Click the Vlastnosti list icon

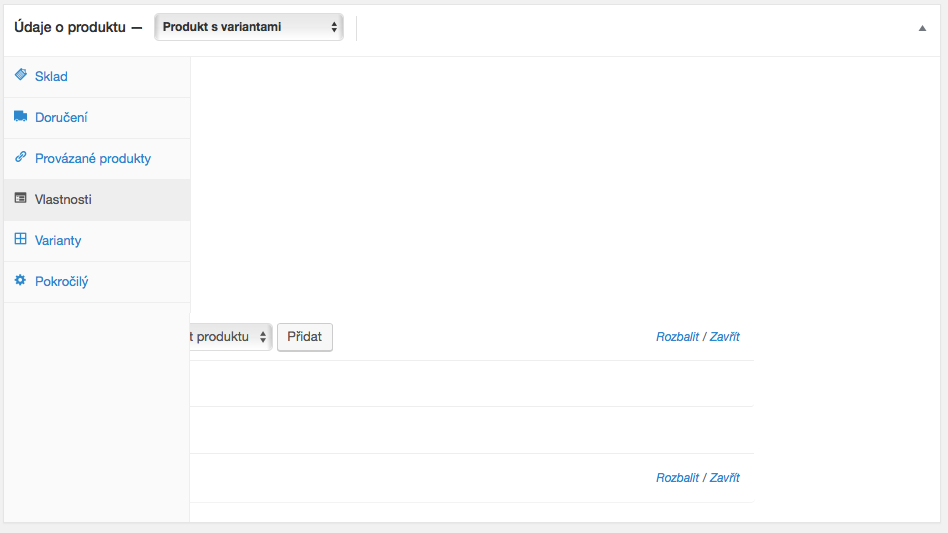(21, 198)
